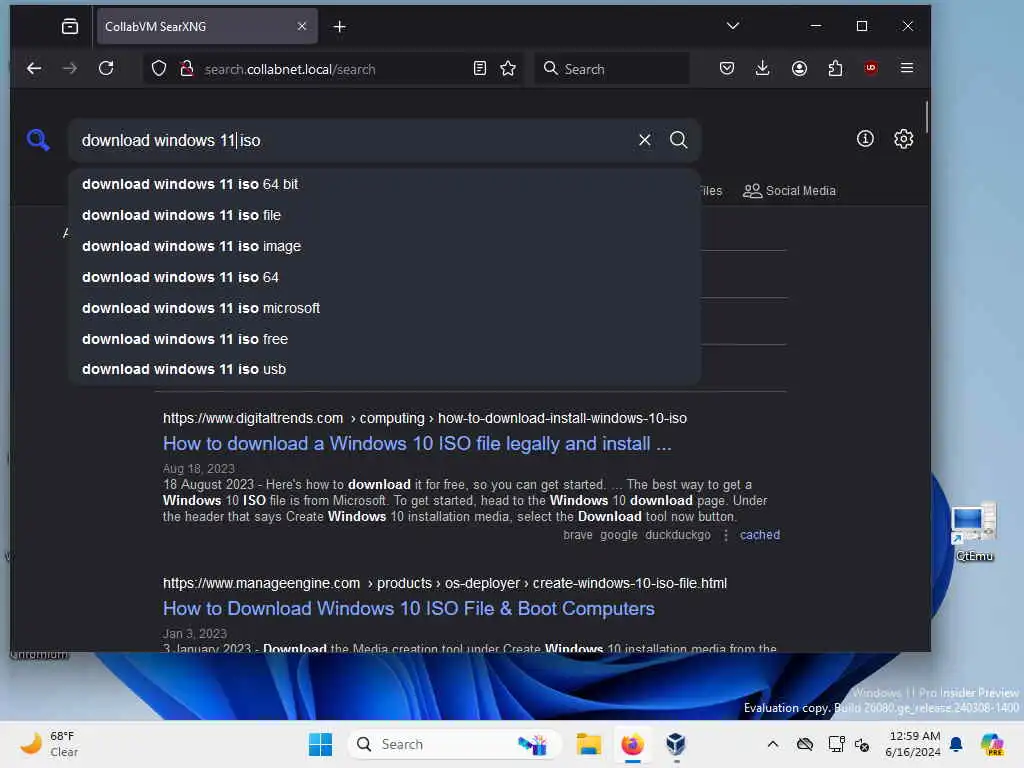The width and height of the screenshot is (1024, 768).
Task: Choose suggestion 'download windows 11 iso 64 bit'
Action: tap(385, 185)
